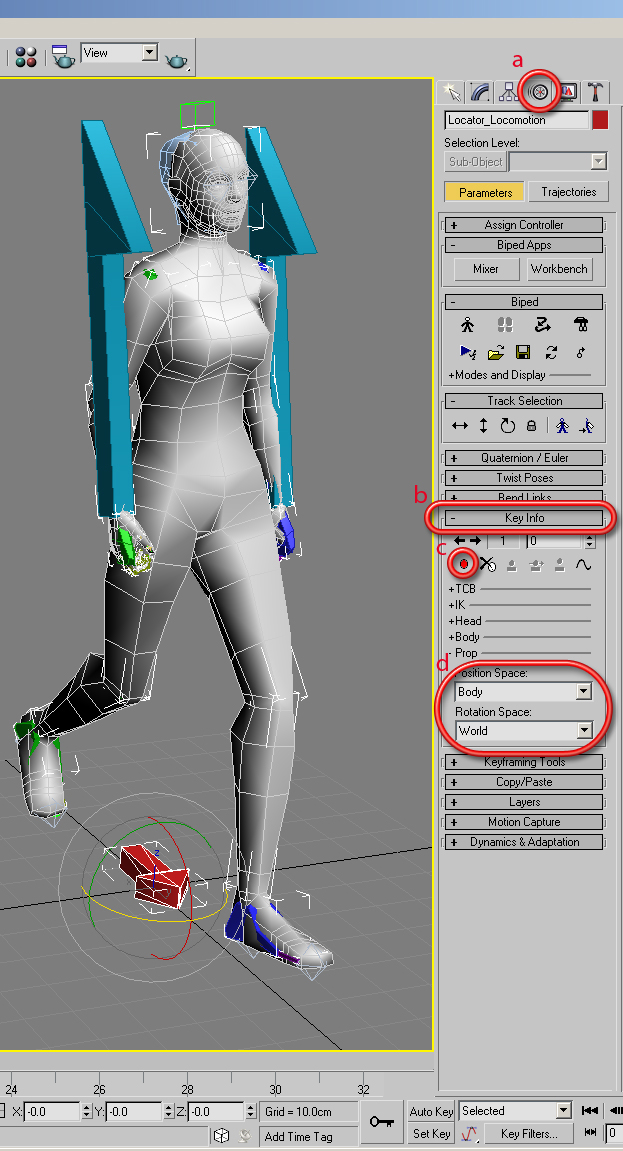Click the Biped Playback icon

[467, 352]
